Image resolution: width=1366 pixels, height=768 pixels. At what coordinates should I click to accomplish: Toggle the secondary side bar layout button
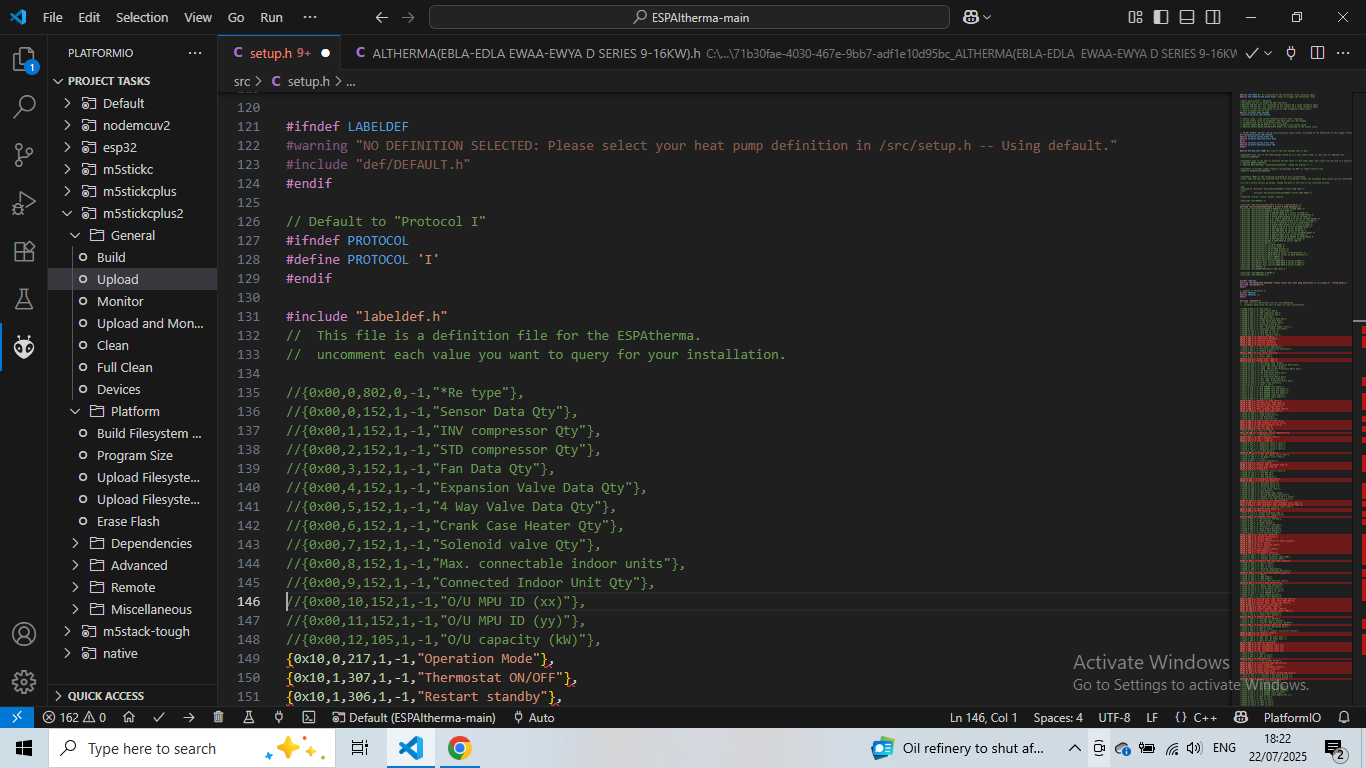1211,17
